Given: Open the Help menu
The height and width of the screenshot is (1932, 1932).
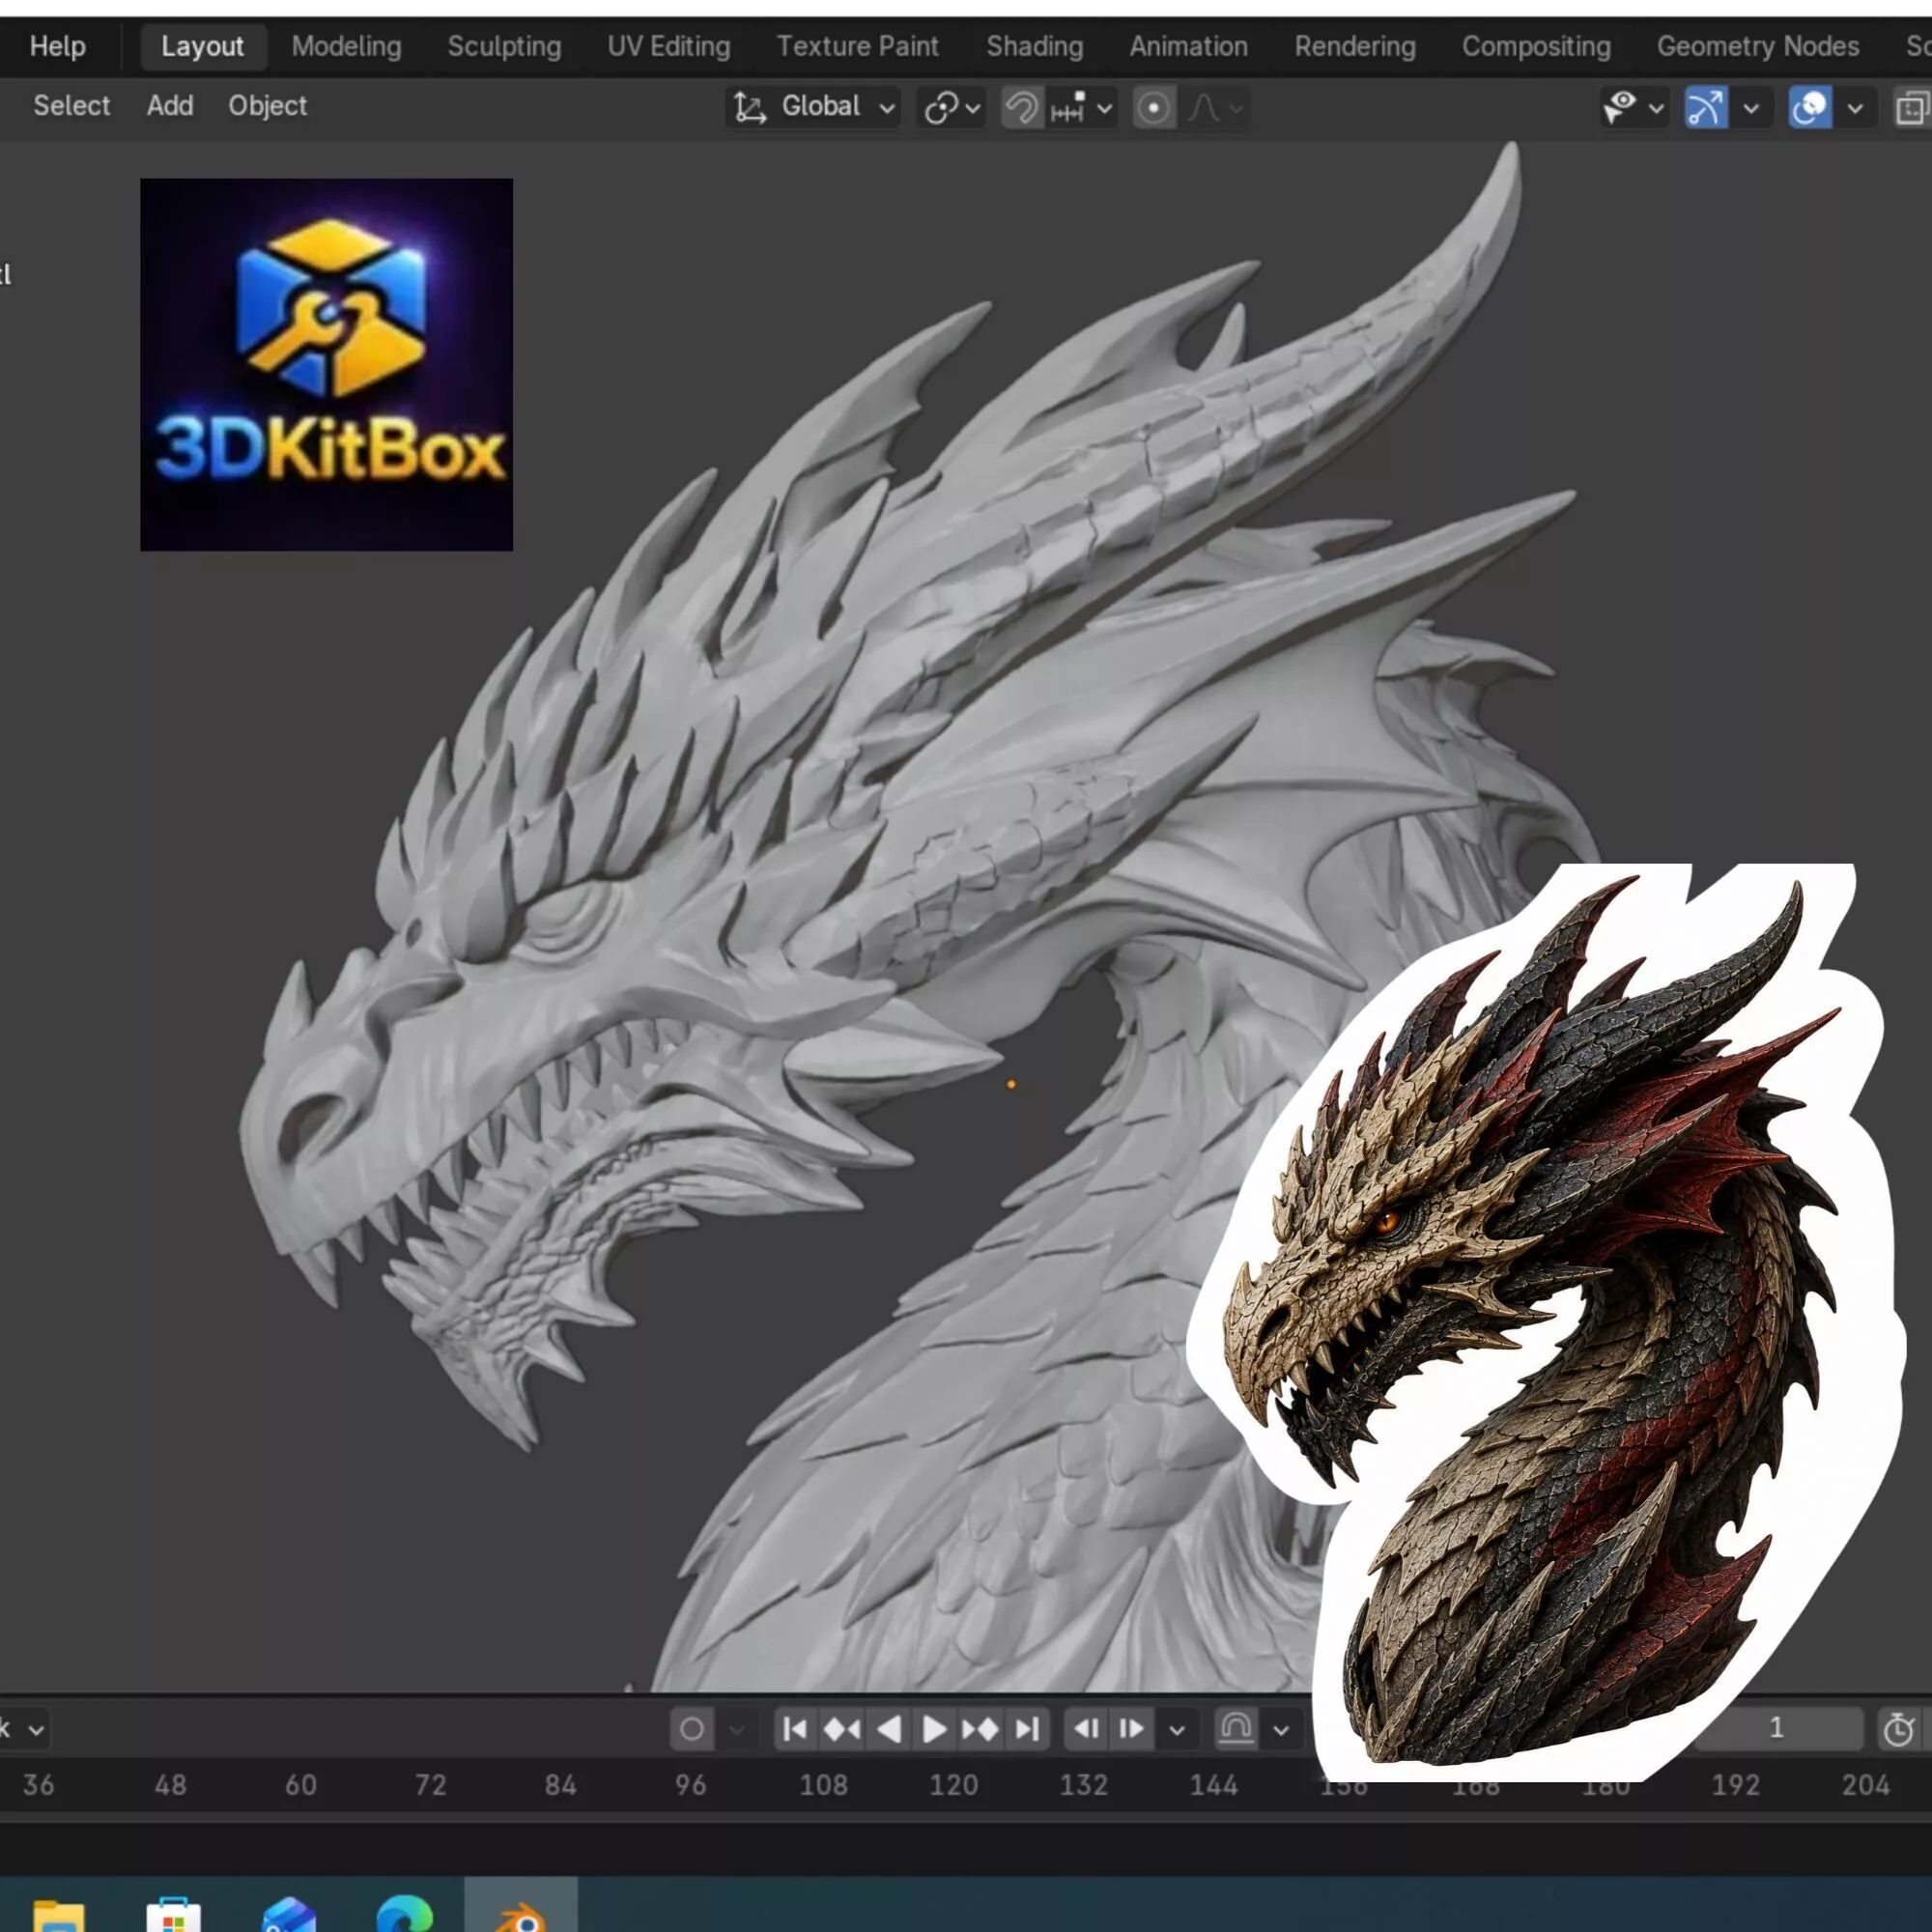Looking at the screenshot, I should pos(57,46).
